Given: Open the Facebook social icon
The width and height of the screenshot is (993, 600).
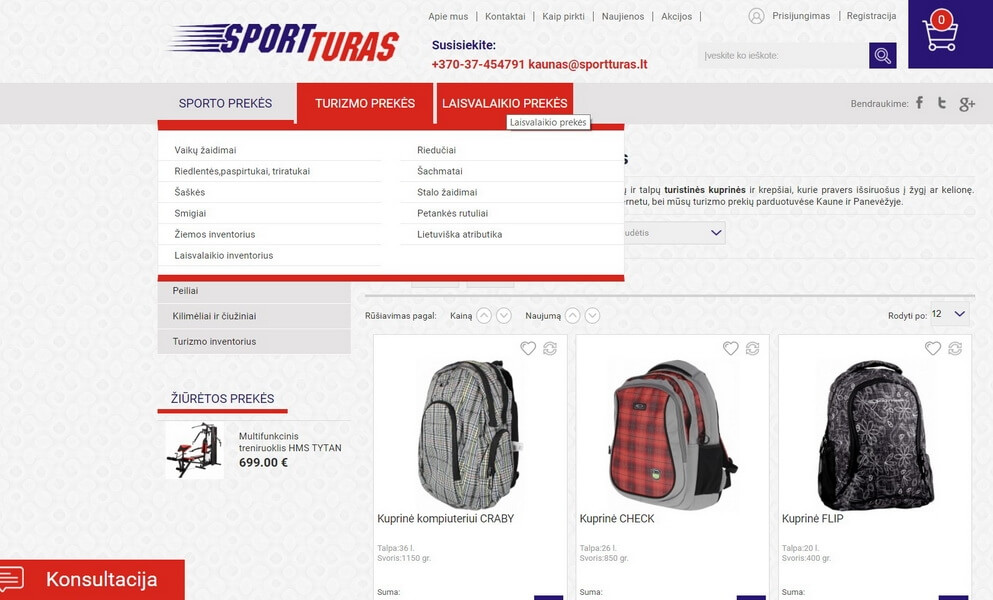Looking at the screenshot, I should click(920, 103).
